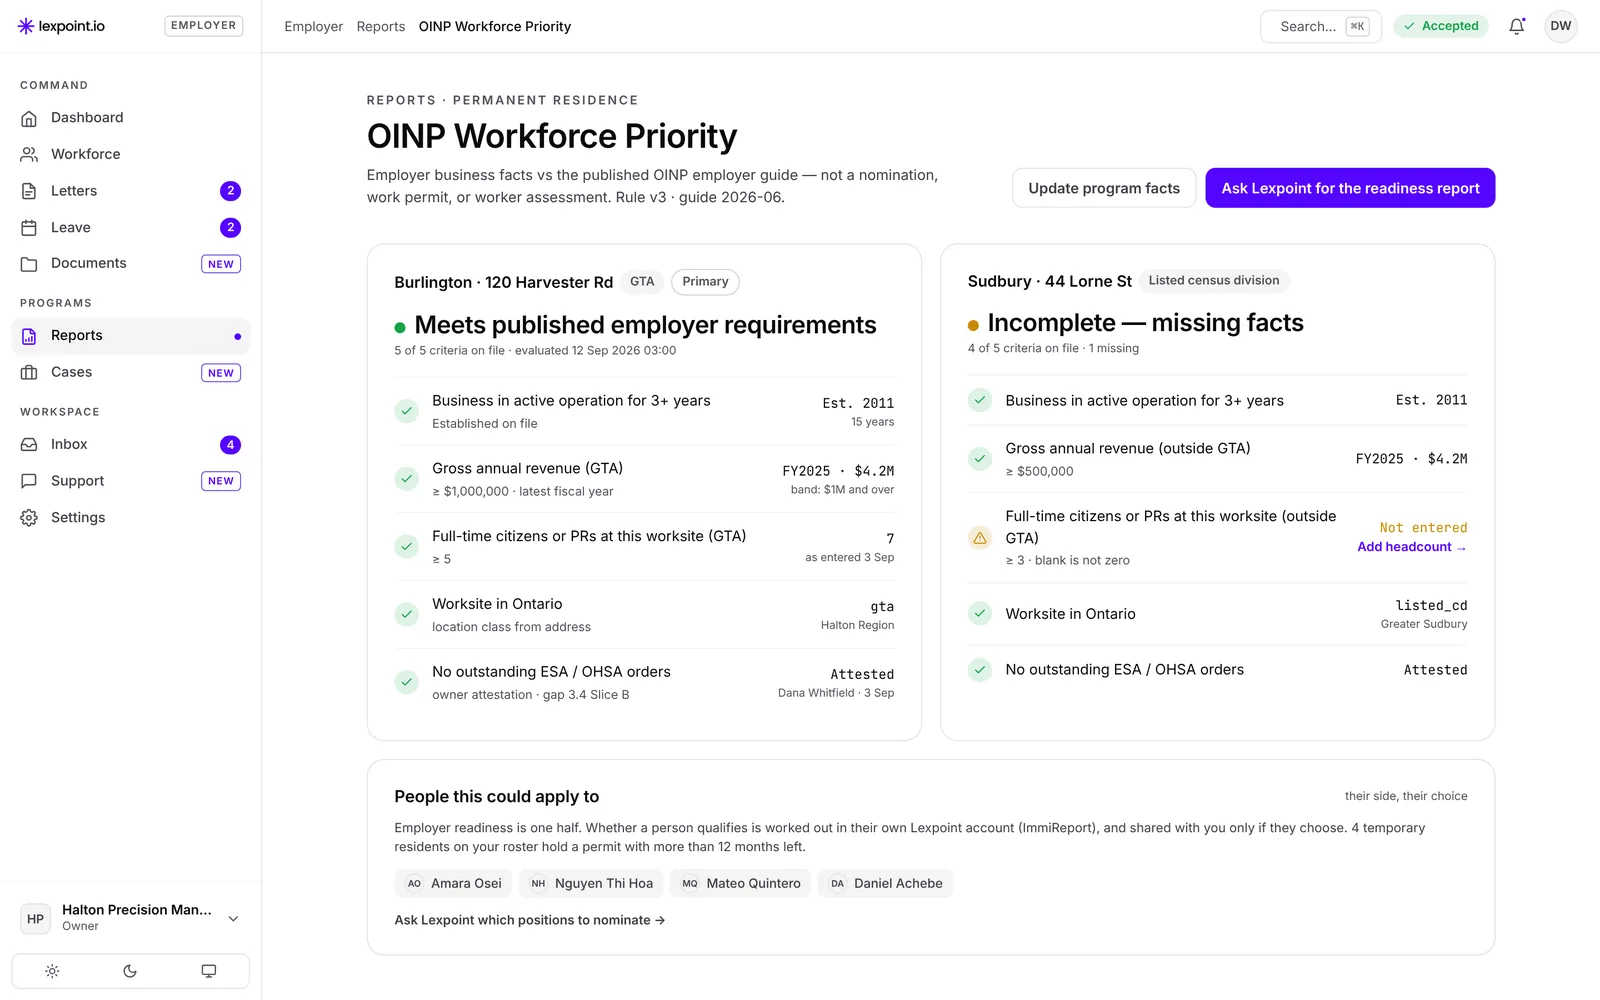1600x1000 pixels.
Task: Select Reports in the sidebar
Action: (x=130, y=336)
